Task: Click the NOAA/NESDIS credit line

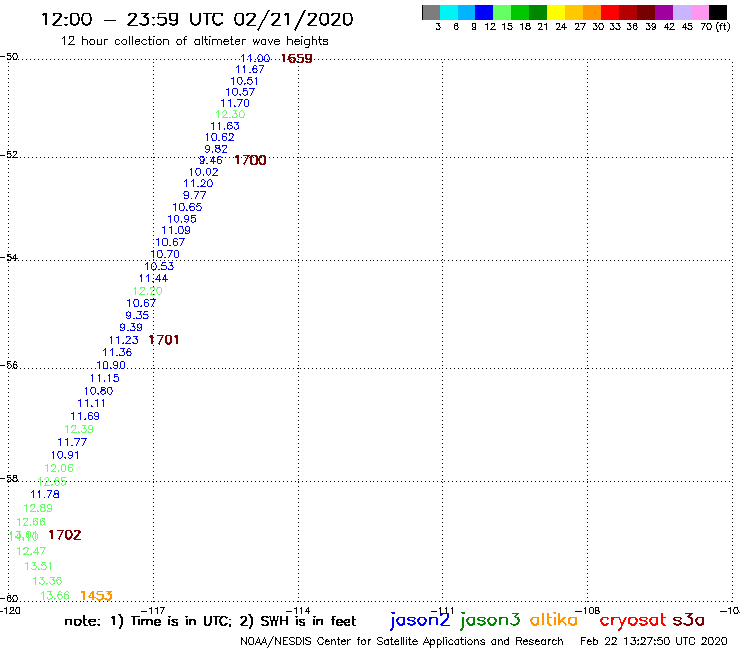Action: click(402, 641)
